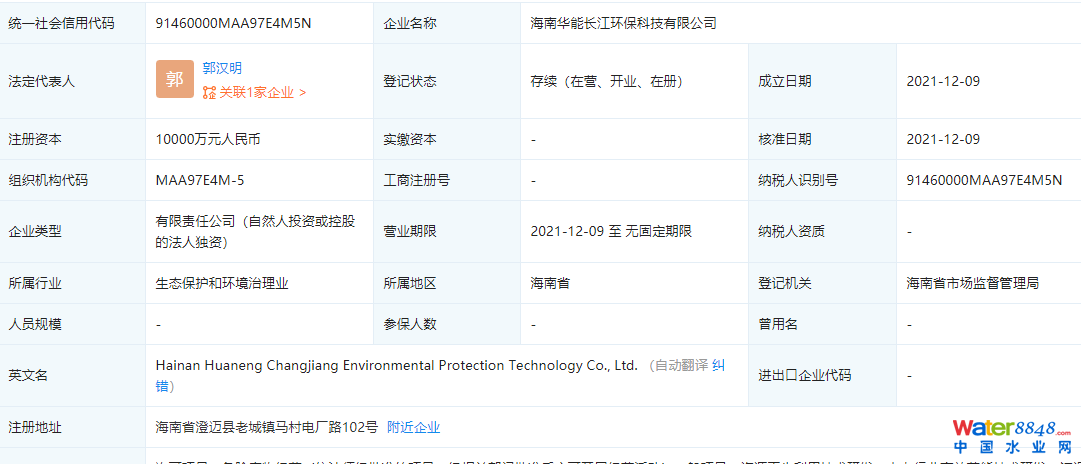The image size is (1081, 464).
Task: Click the 纠错 correction link
Action: click(x=719, y=365)
